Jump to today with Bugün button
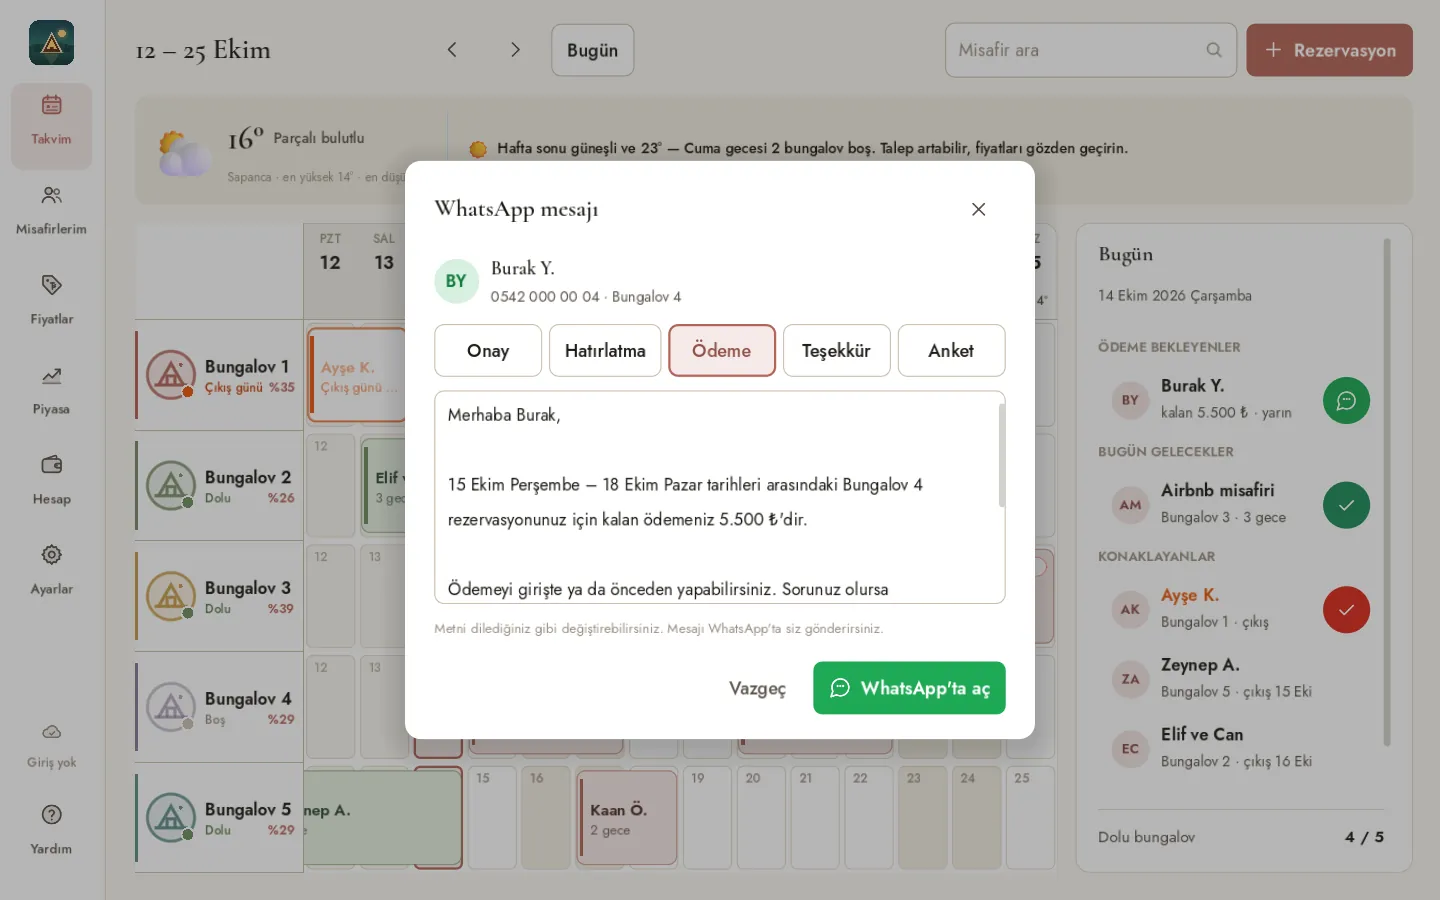Viewport: 1440px width, 900px height. point(592,50)
